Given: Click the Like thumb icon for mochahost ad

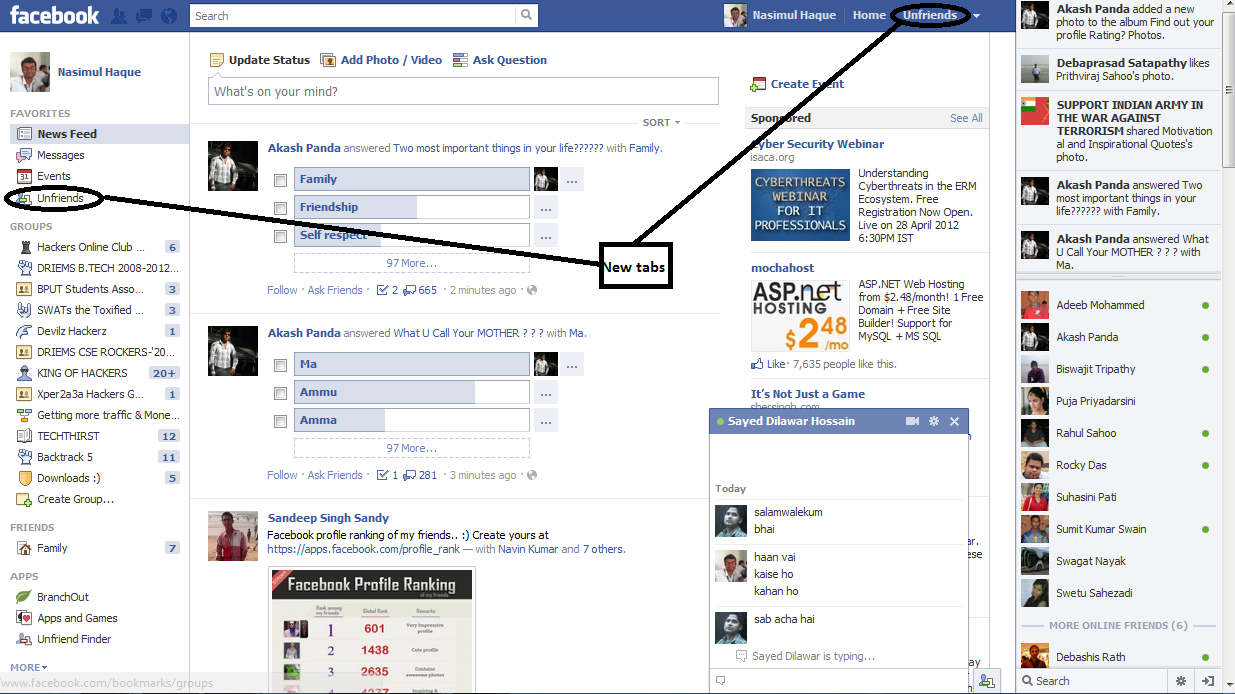Looking at the screenshot, I should (x=757, y=364).
